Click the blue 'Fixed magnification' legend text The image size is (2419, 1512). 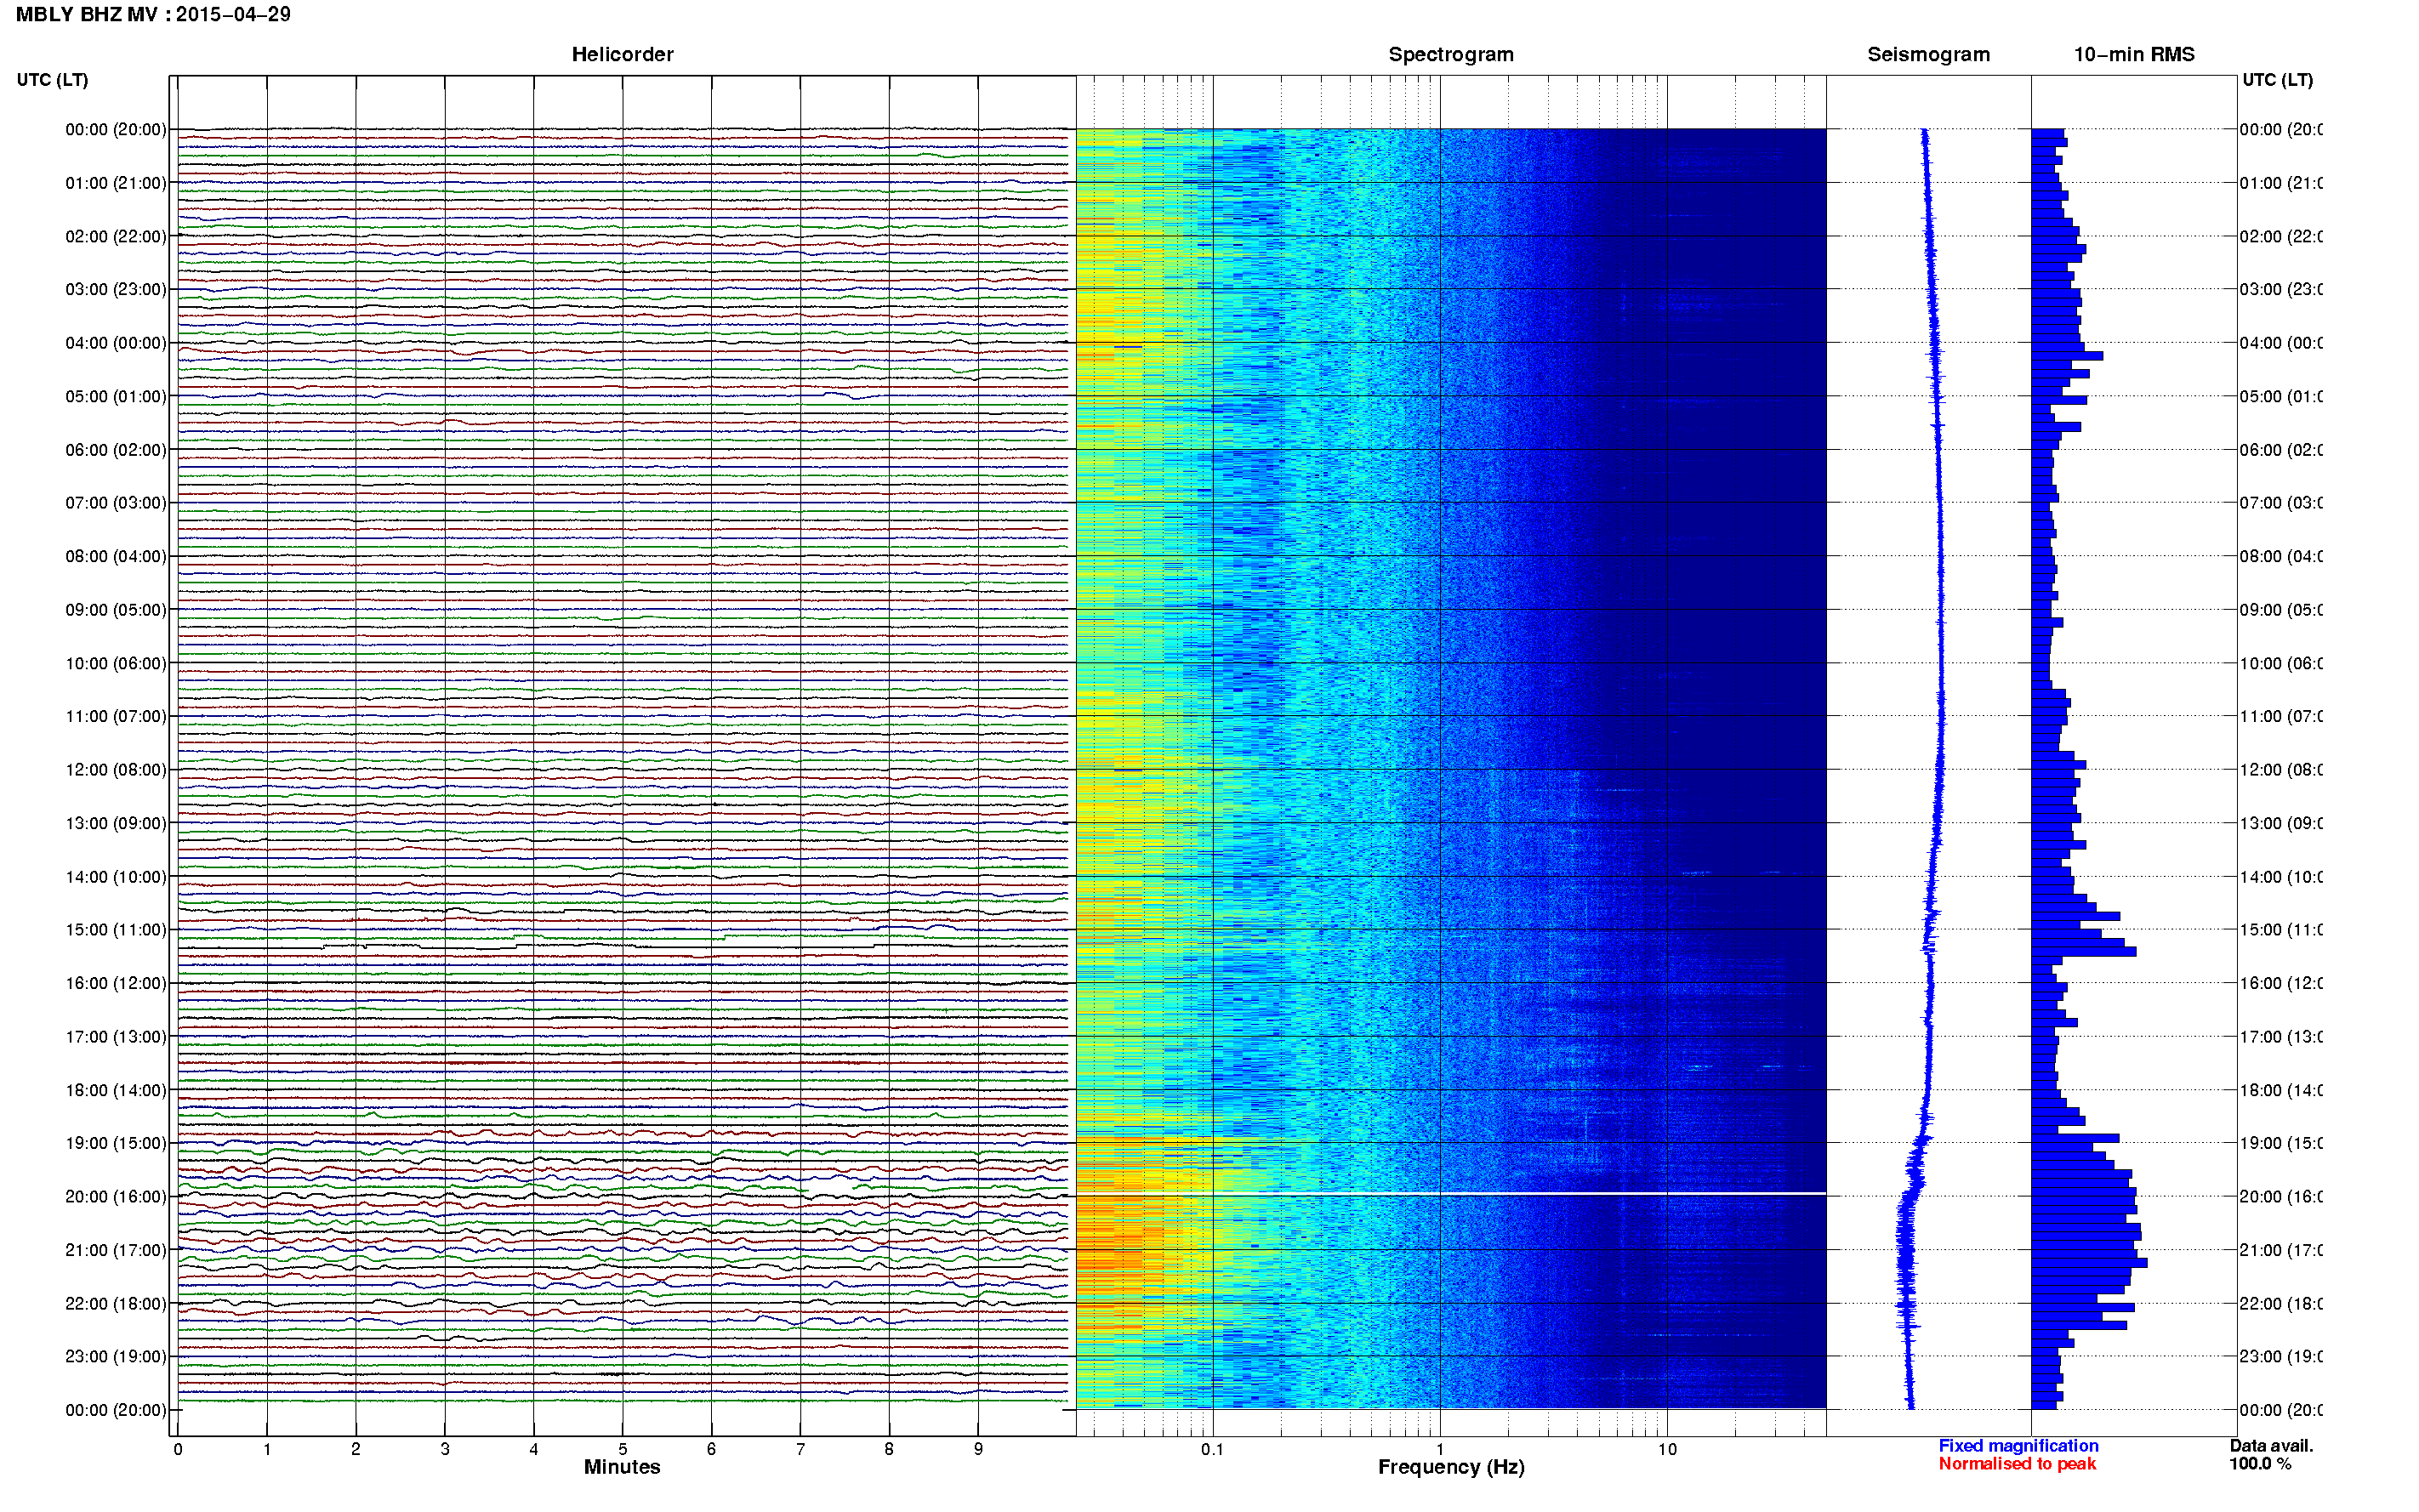[2018, 1446]
